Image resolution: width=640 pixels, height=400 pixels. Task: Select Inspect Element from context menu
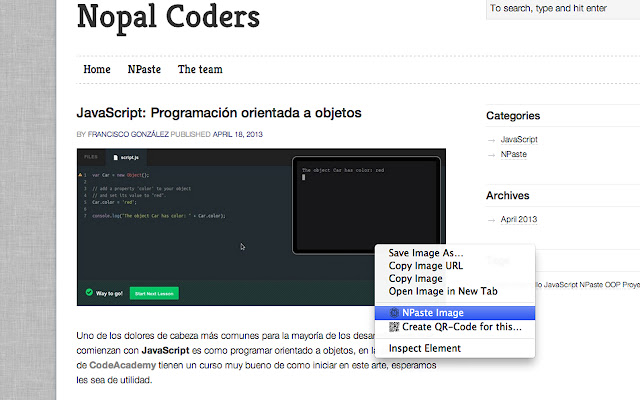pos(455,348)
